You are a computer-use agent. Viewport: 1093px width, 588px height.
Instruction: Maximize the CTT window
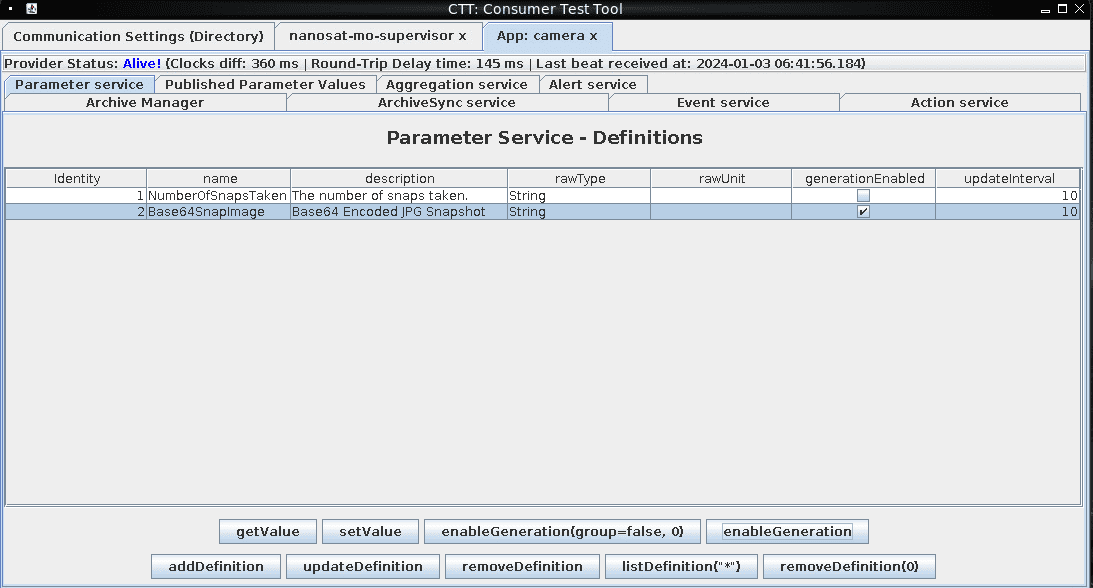1062,8
